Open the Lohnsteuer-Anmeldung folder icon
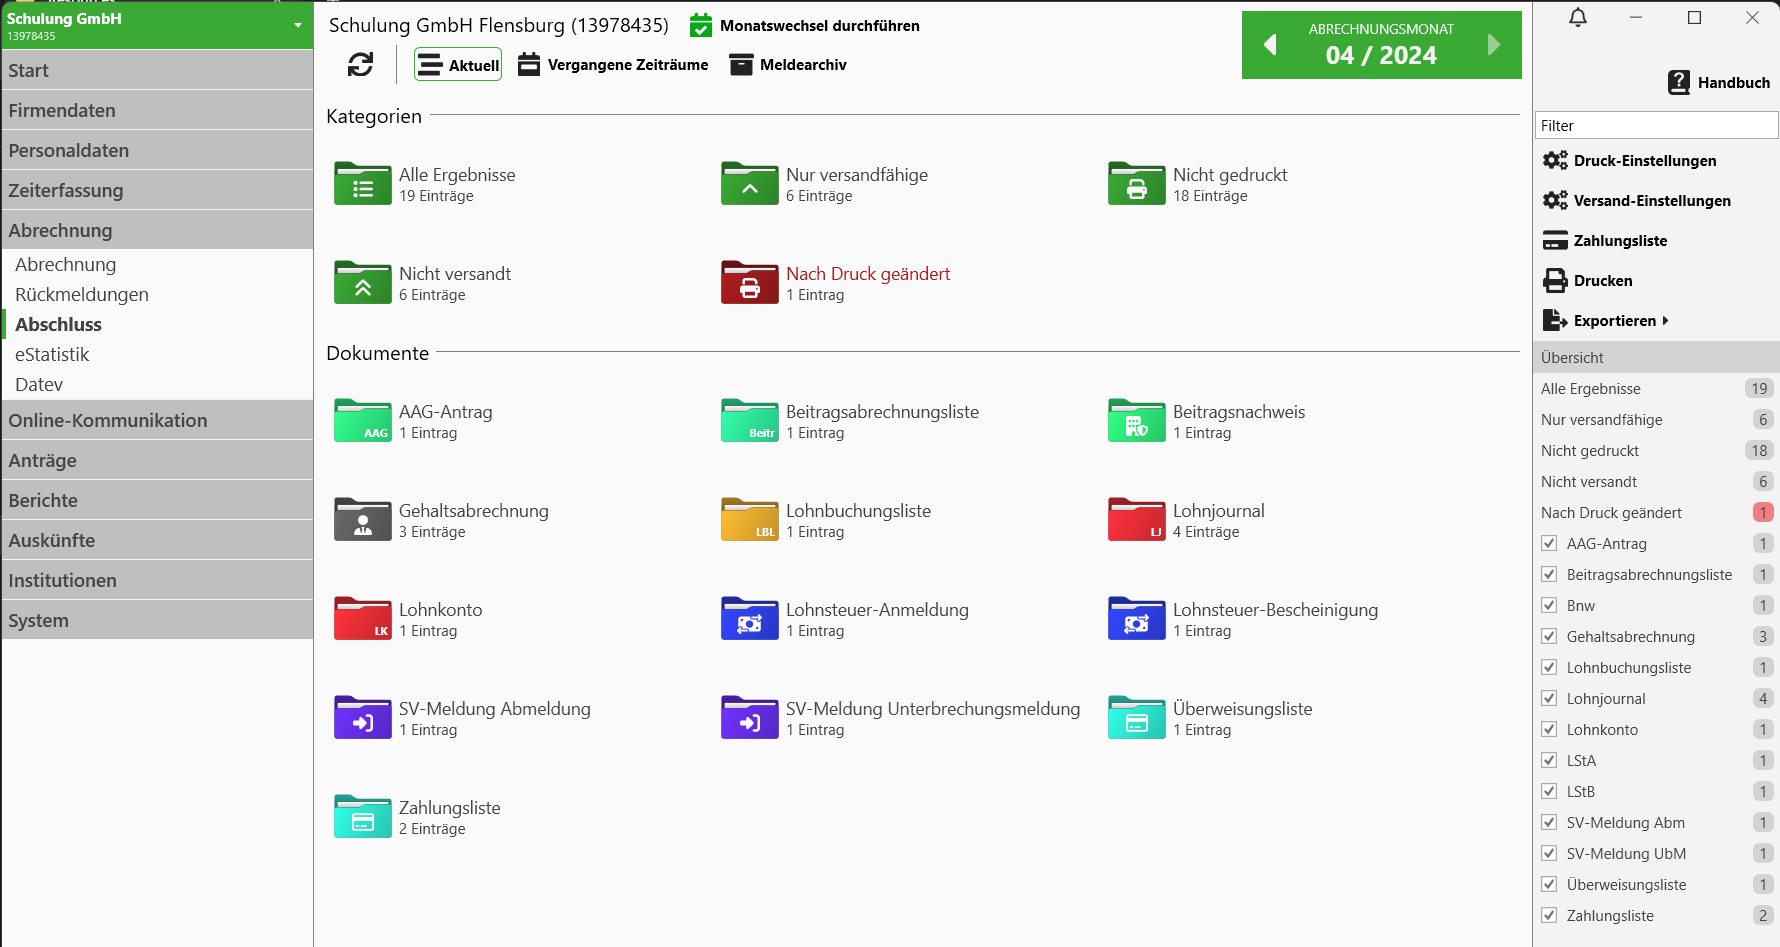1780x947 pixels. (749, 619)
